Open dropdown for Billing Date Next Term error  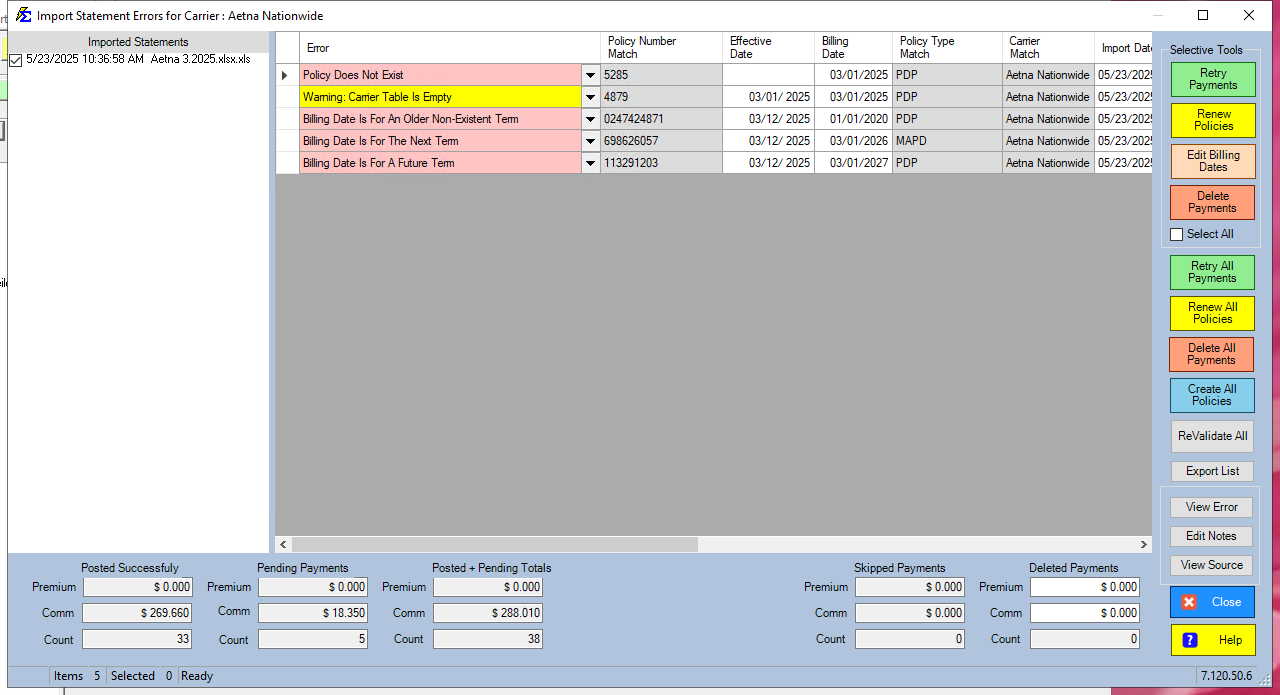coord(590,141)
